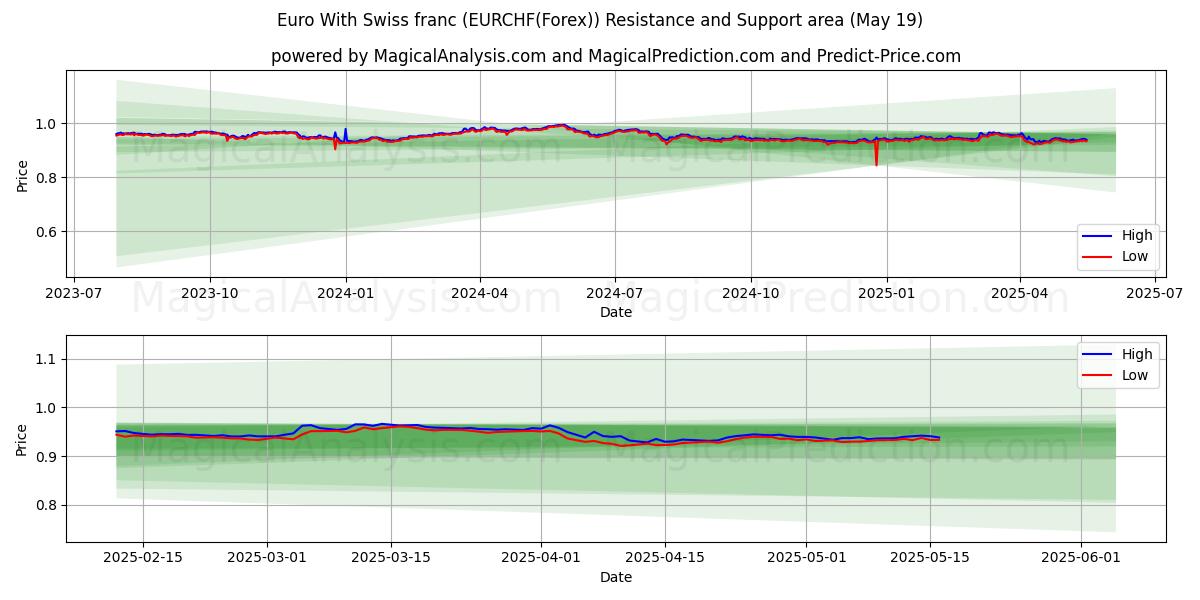Click the '2023-07' x-axis label
1200x600 pixels.
tap(75, 294)
